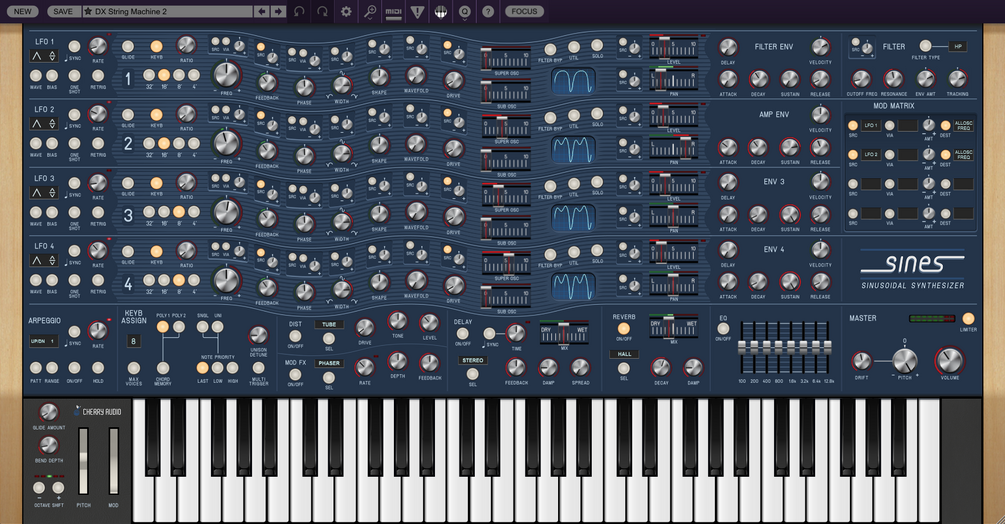Open the max voices value box showing 8
This screenshot has width=1005, height=524.
[133, 341]
